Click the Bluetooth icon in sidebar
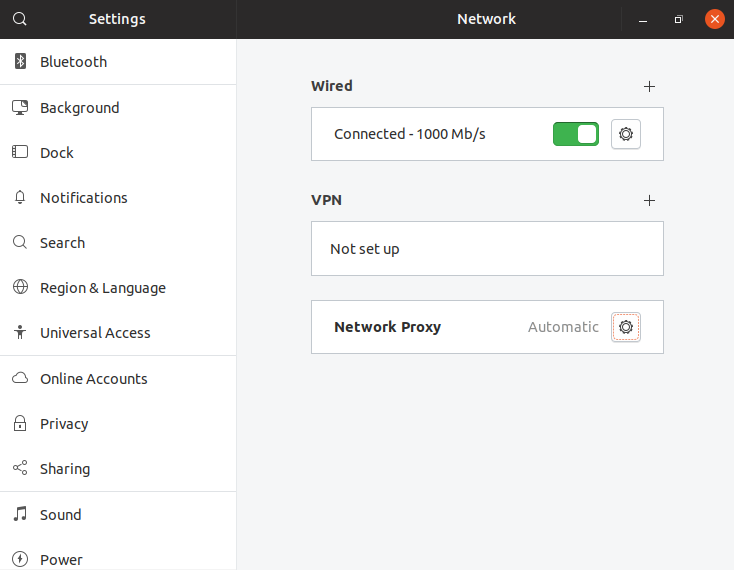 pyautogui.click(x=20, y=61)
